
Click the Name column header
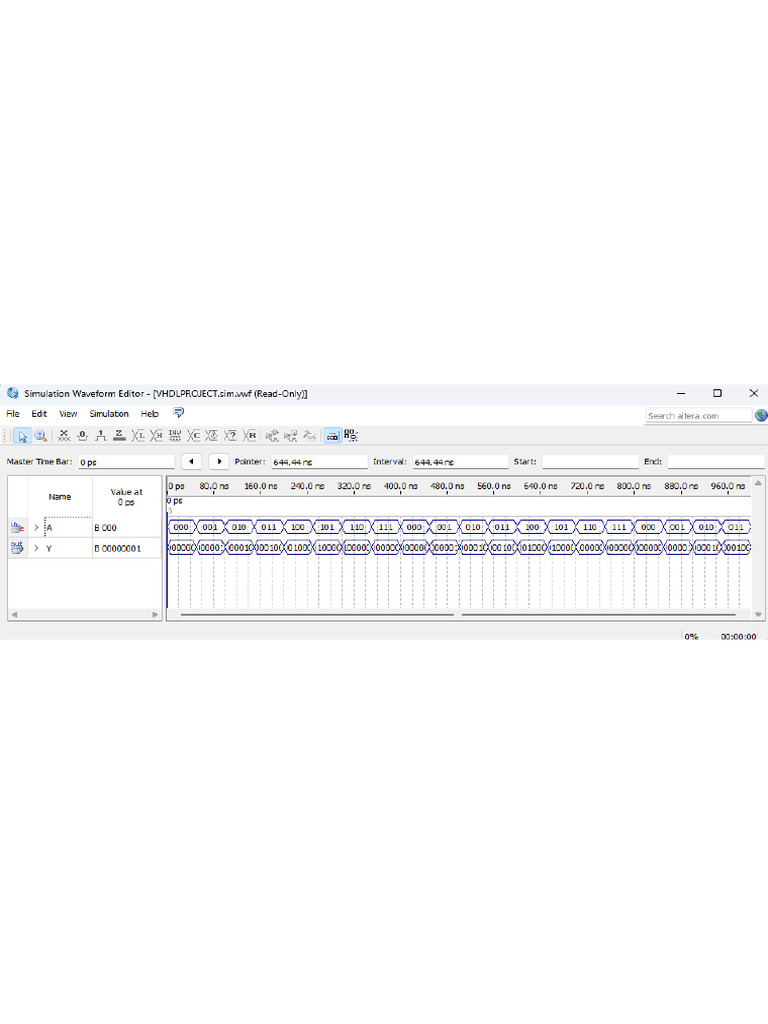[x=60, y=497]
